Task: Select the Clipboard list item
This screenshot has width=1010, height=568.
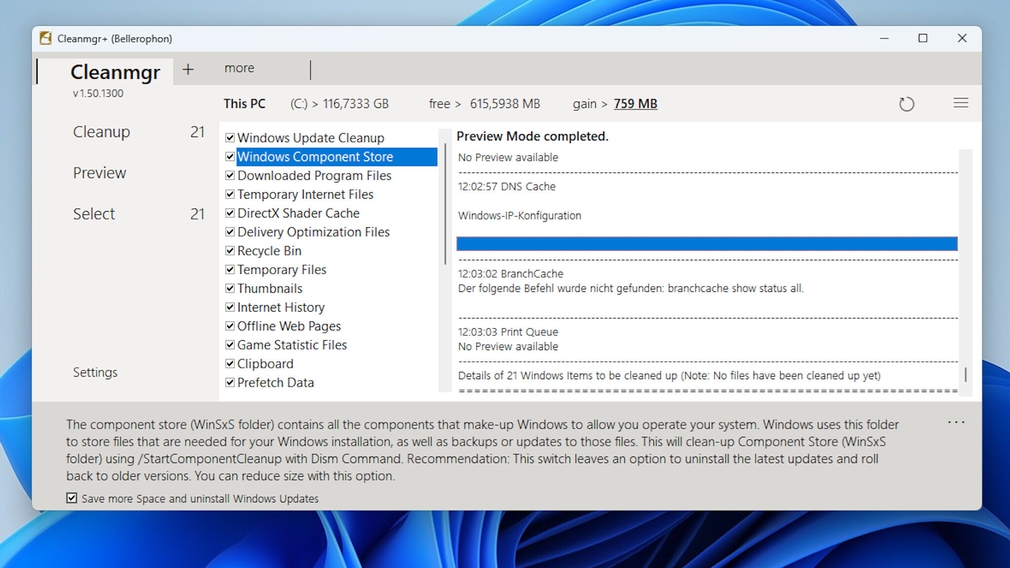Action: pyautogui.click(x=265, y=363)
